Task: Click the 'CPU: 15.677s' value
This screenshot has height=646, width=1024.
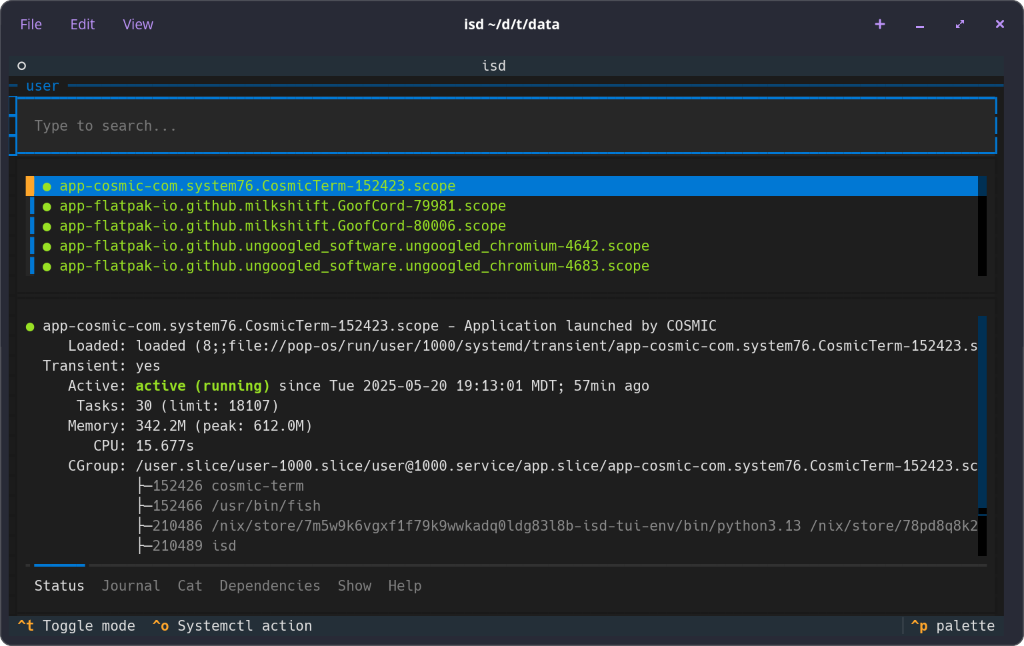Action: coord(165,446)
